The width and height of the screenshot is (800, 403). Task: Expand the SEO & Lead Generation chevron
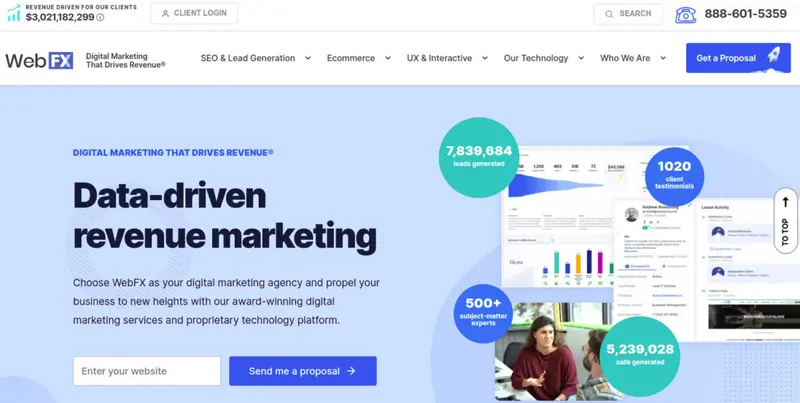tap(308, 58)
